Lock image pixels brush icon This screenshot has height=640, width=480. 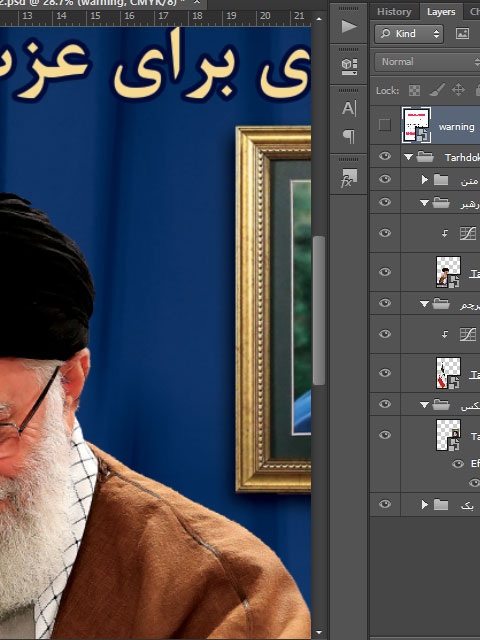[436, 90]
